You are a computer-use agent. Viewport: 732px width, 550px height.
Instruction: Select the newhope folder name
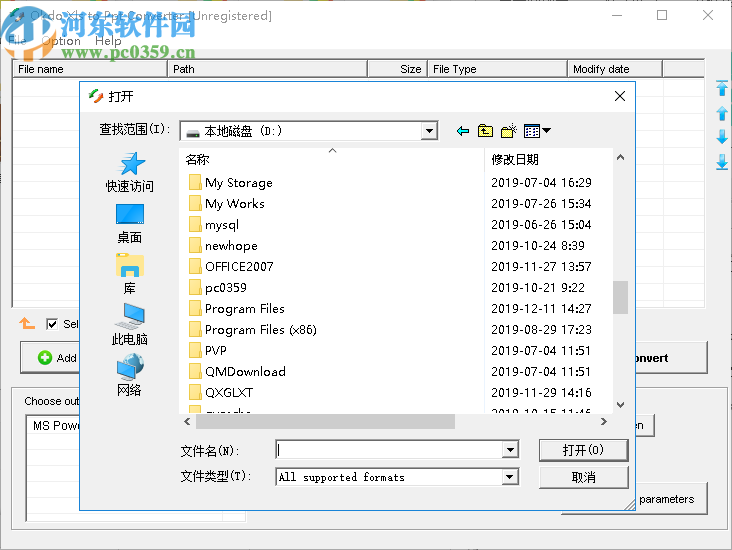tap(232, 246)
